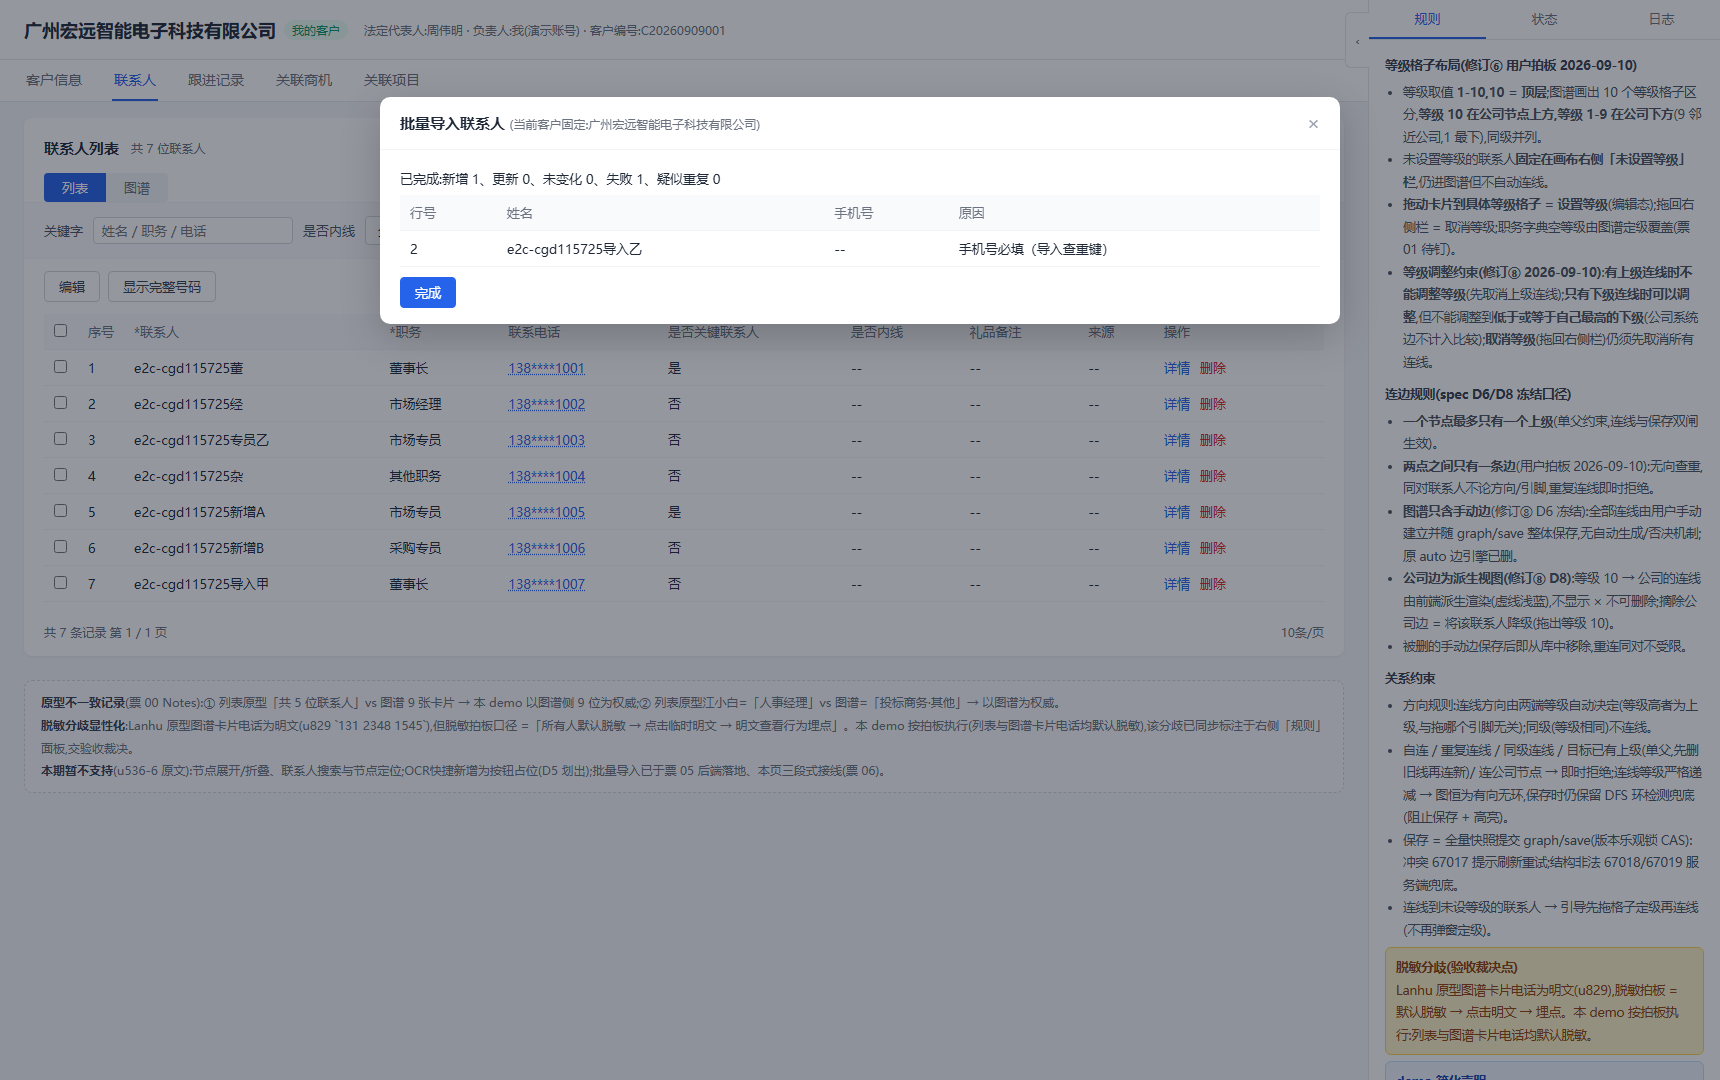Focus the 关键字 search input field
The image size is (1720, 1080).
point(193,231)
